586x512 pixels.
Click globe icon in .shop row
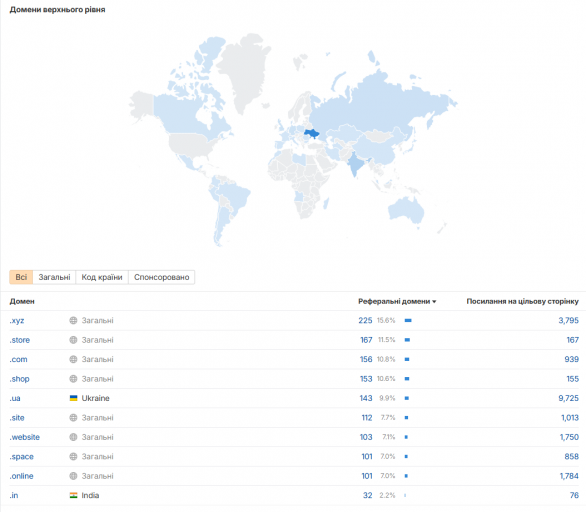pyautogui.click(x=73, y=379)
